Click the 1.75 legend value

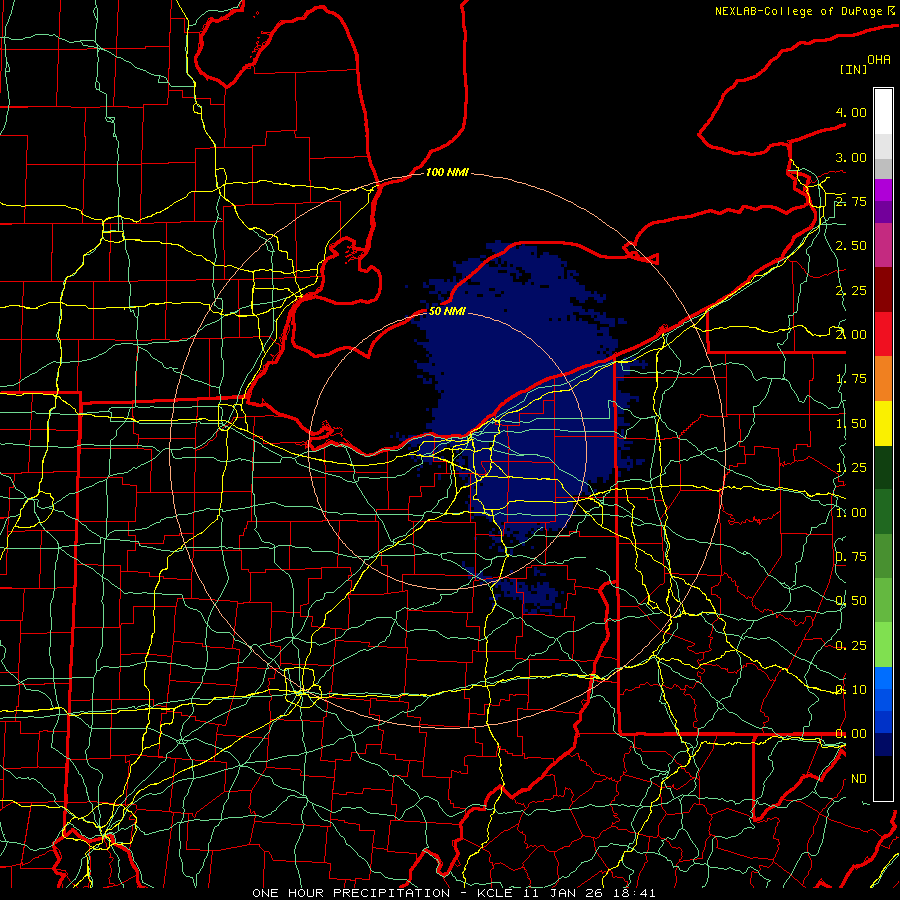pos(851,379)
